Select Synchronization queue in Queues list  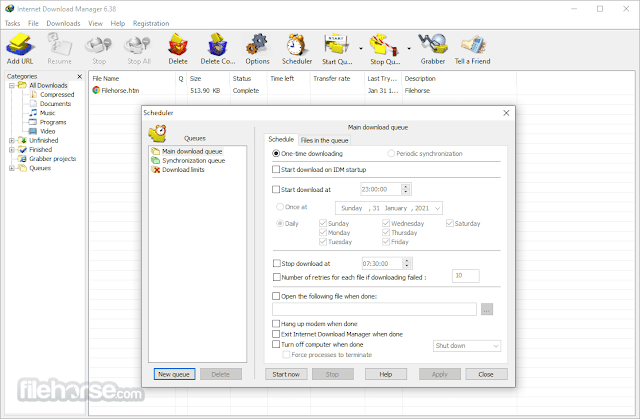pos(193,160)
